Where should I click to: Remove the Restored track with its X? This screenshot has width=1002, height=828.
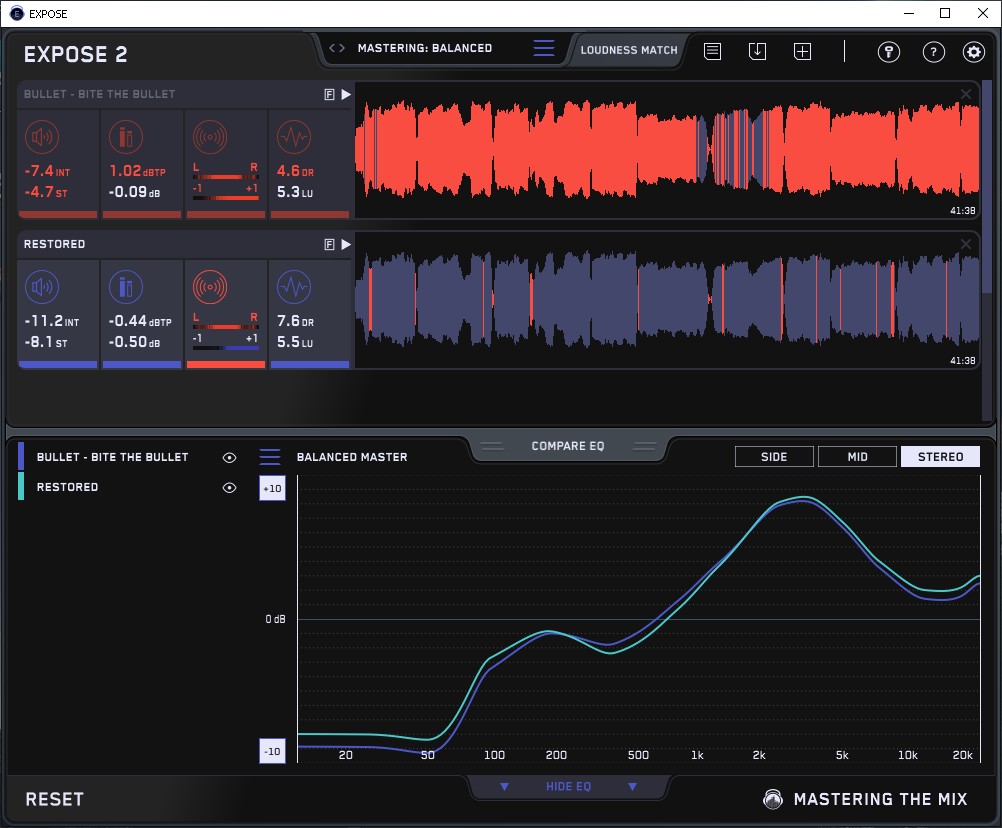pos(966,244)
